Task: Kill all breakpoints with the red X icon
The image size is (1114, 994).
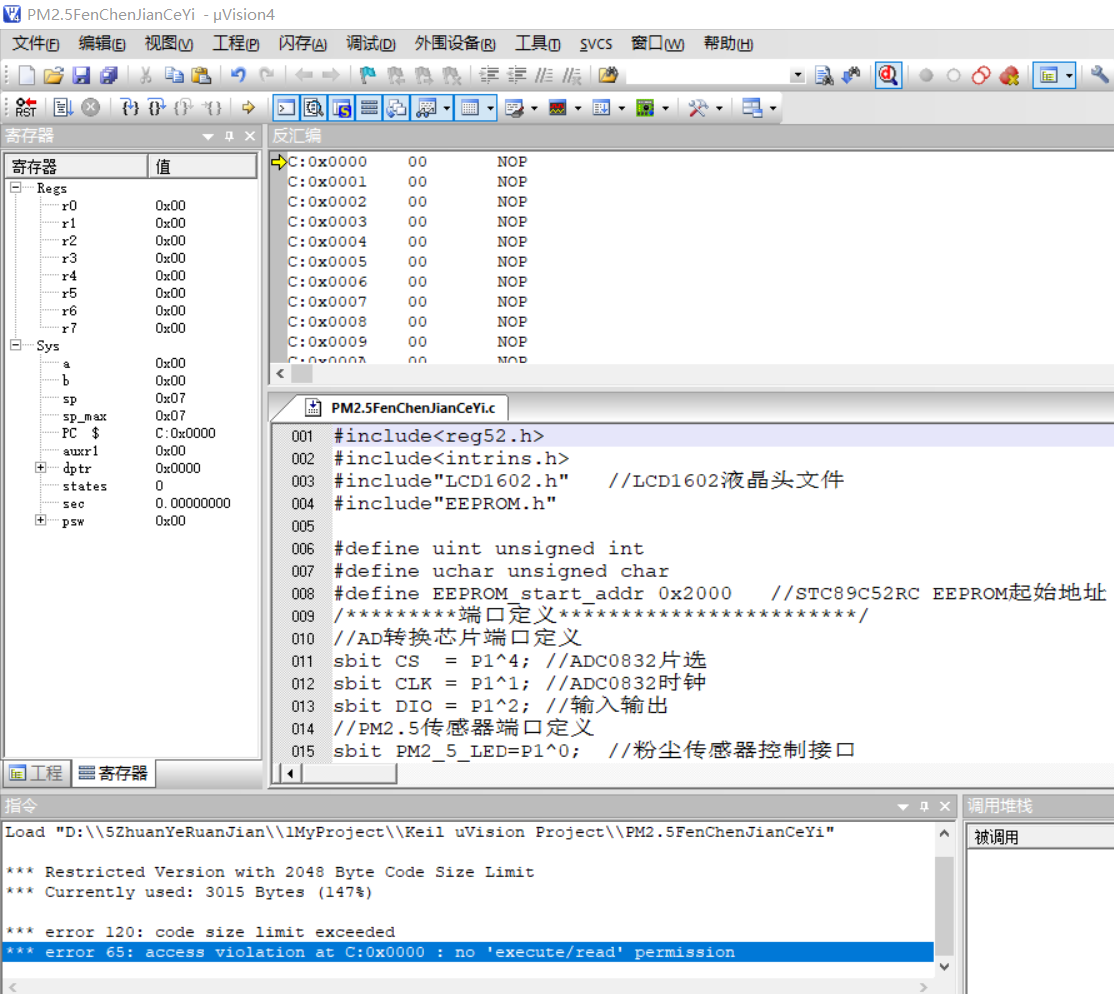Action: pos(1009,75)
